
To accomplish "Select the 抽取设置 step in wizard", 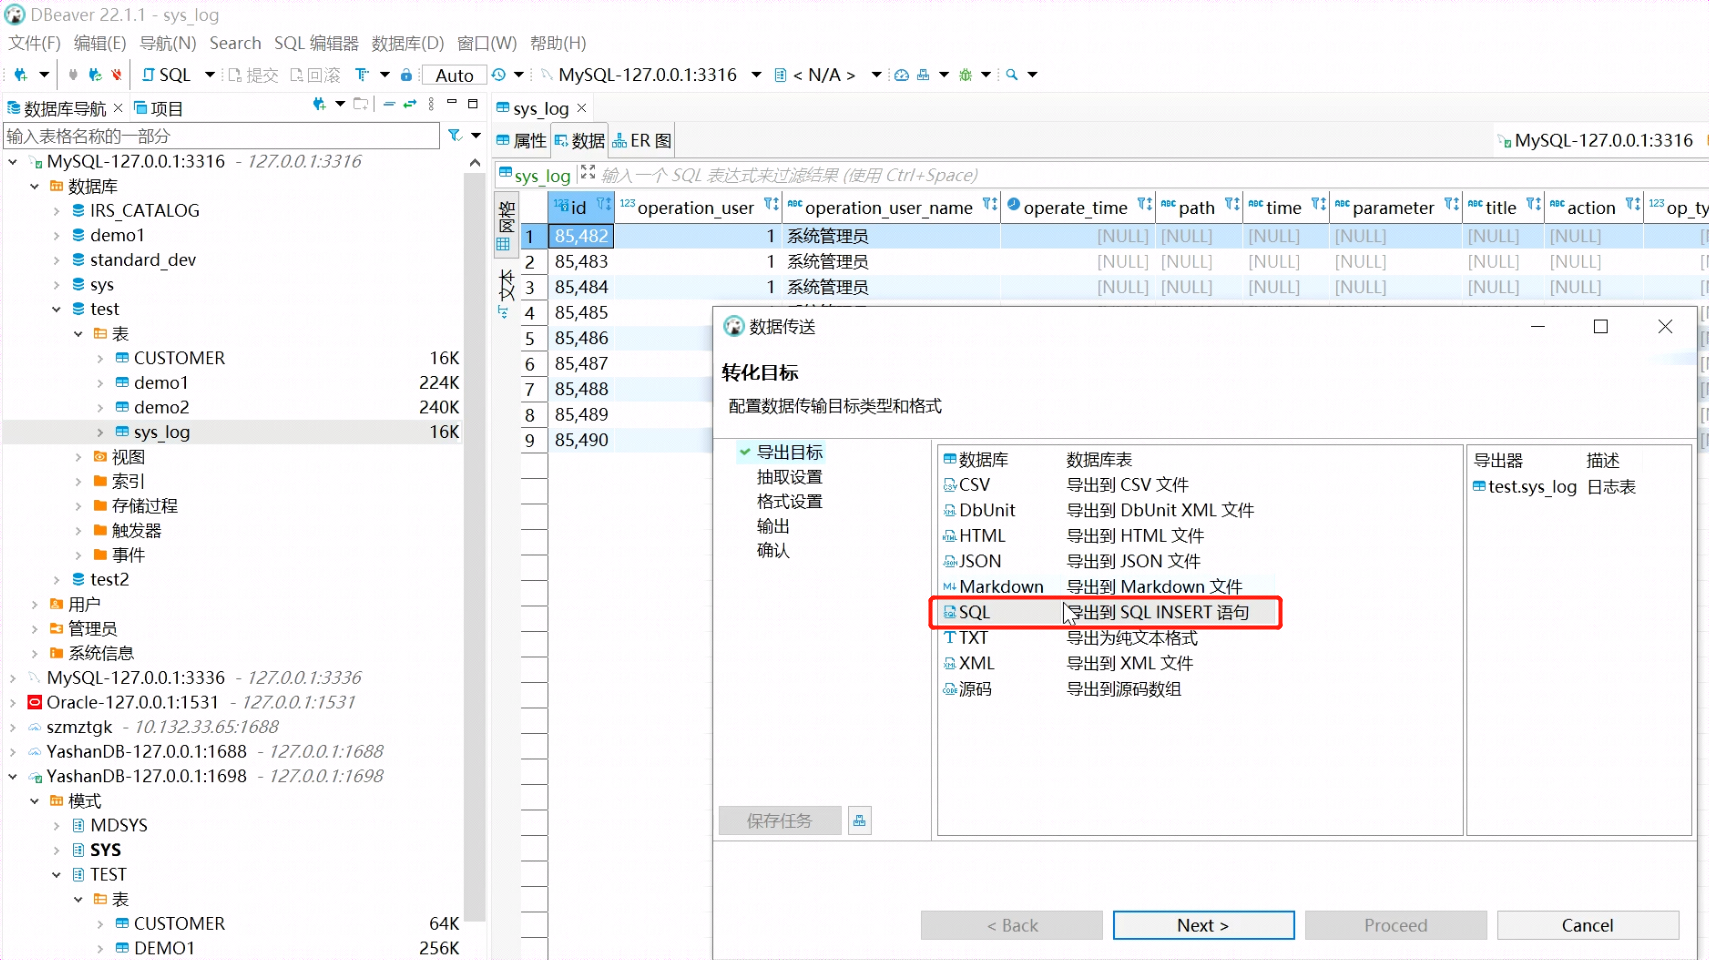I will click(789, 477).
